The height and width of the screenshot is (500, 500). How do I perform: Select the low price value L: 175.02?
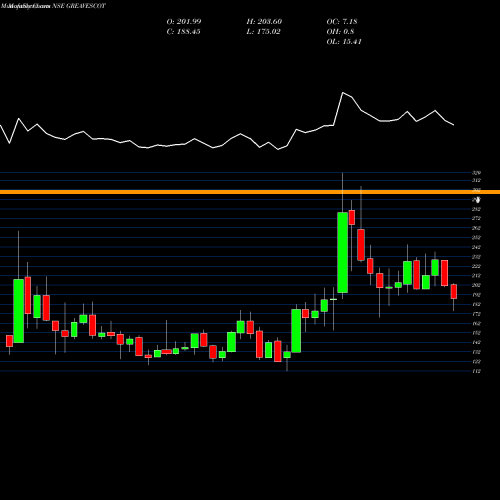263,32
